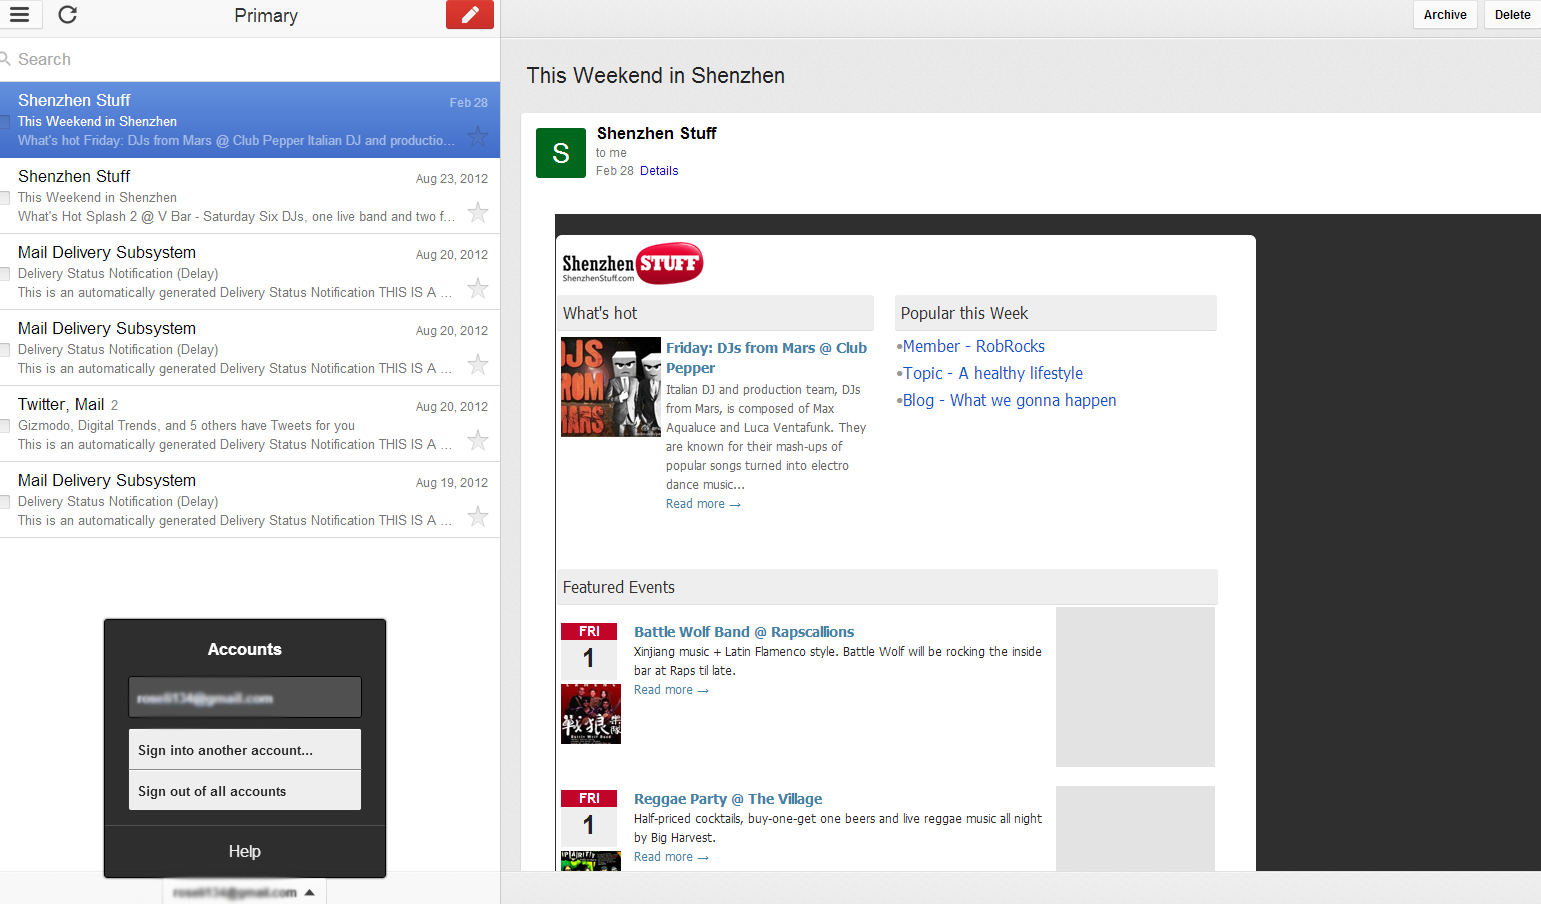Compose a new email with pencil button
Image resolution: width=1541 pixels, height=904 pixels.
coord(470,15)
